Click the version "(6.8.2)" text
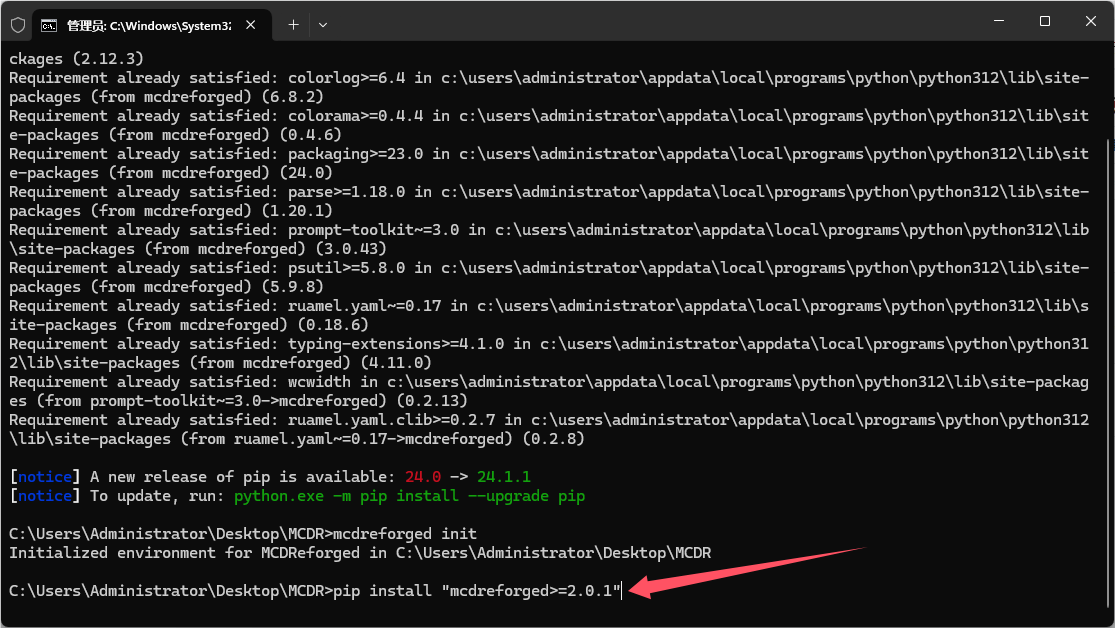 (x=292, y=97)
